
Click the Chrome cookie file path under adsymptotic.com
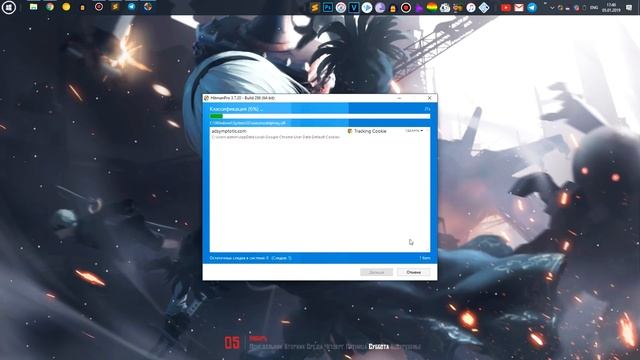click(x=276, y=137)
